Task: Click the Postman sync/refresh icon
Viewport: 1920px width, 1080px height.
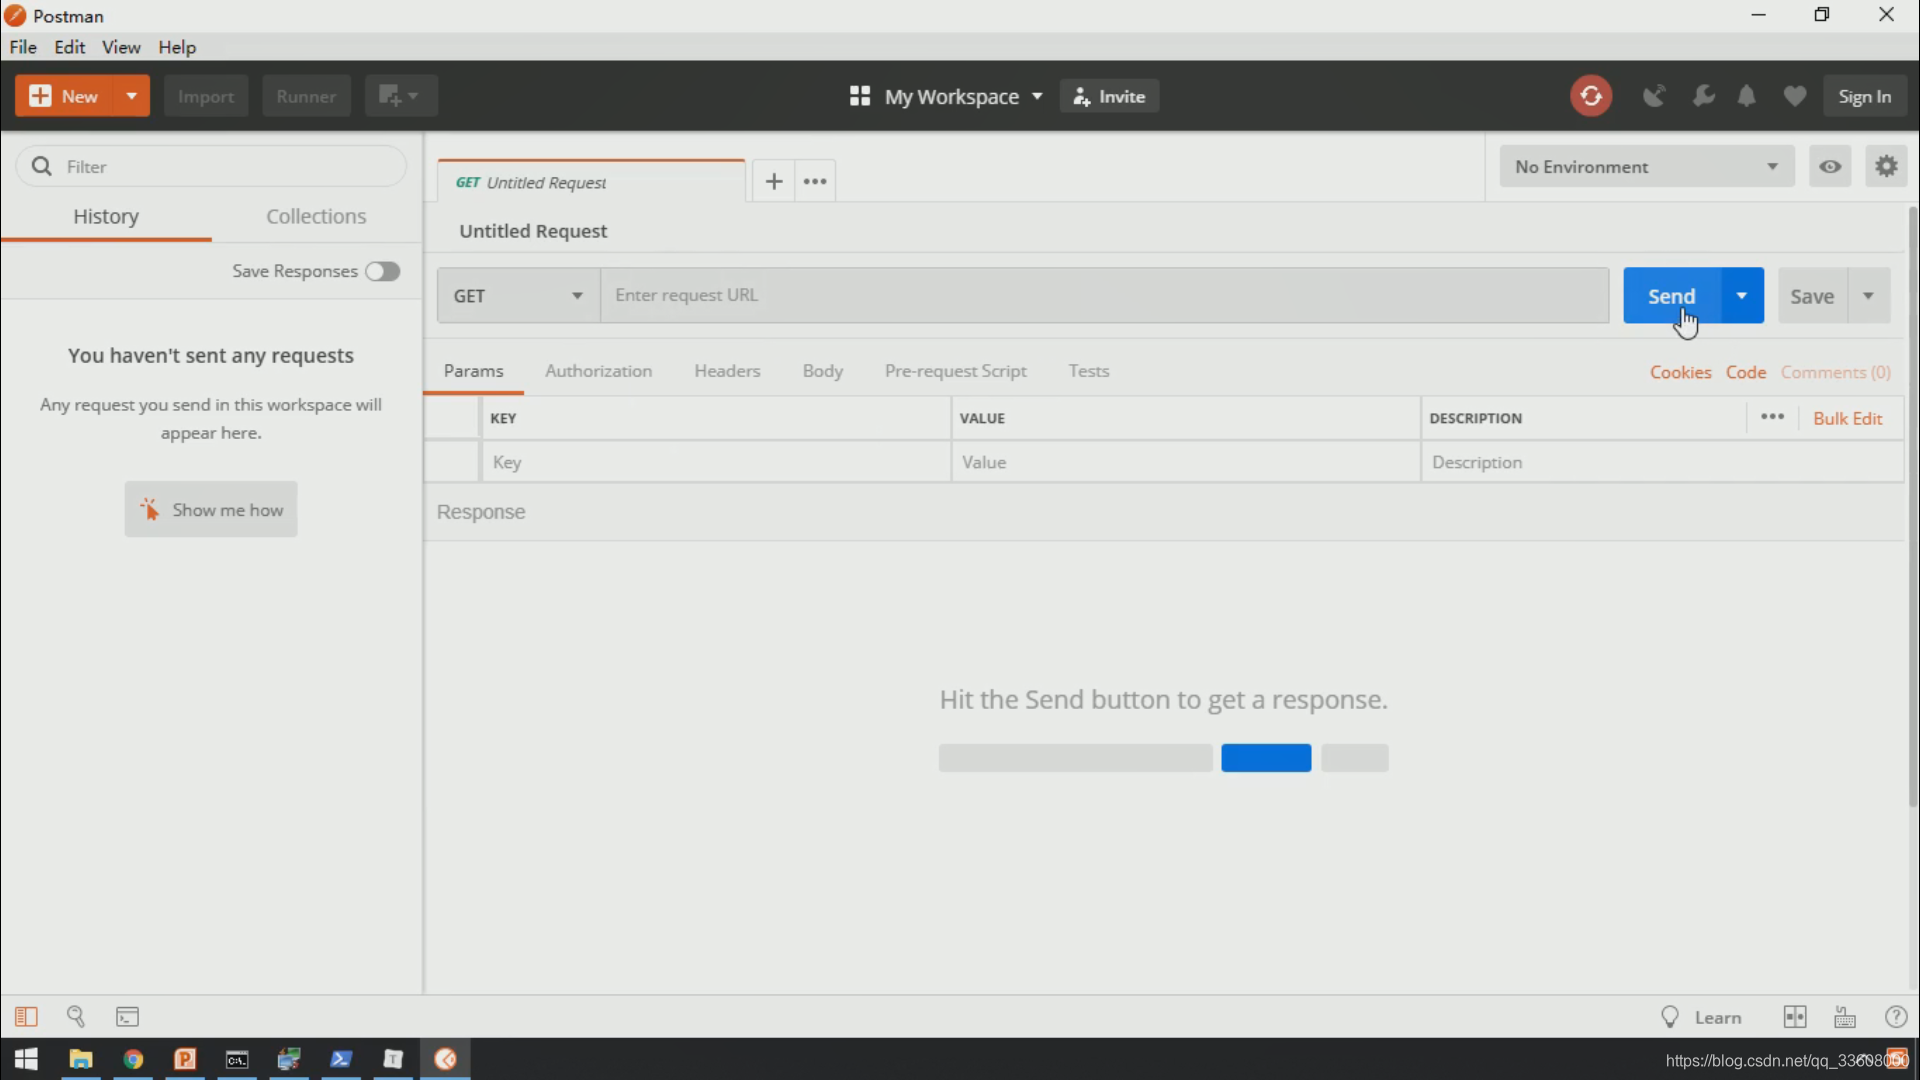Action: tap(1590, 96)
